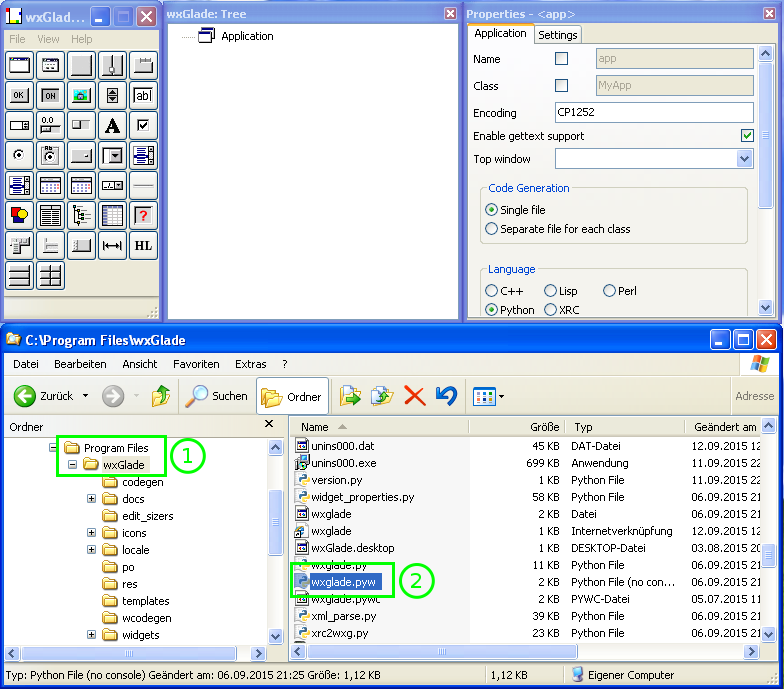Viewport: 784px width, 689px height.
Task: Select the Box sizer tool
Action: click(x=20, y=276)
